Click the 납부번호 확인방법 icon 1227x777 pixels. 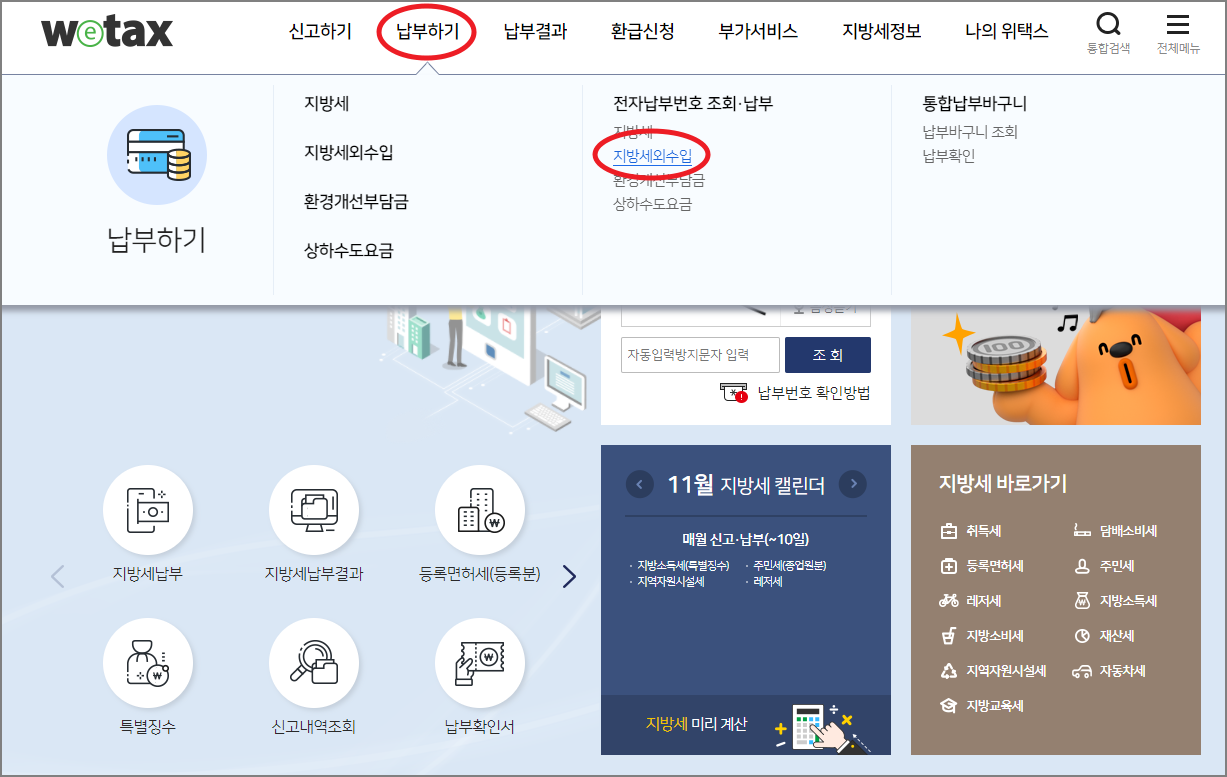[x=734, y=393]
